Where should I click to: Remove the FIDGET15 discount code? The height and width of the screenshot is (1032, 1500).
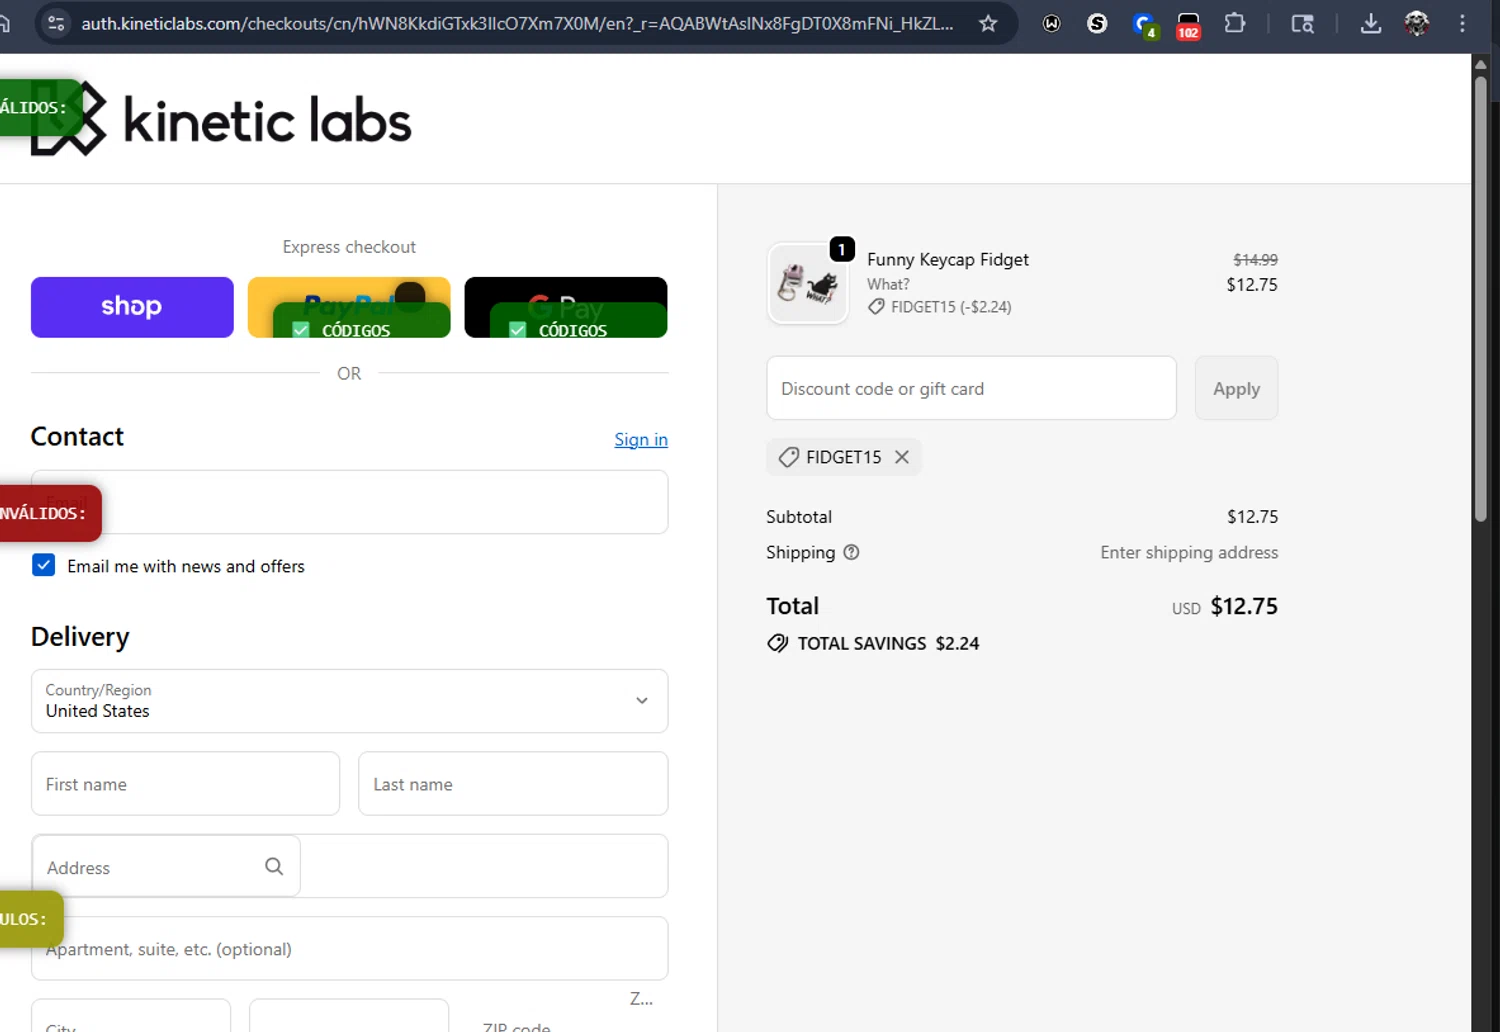point(902,457)
